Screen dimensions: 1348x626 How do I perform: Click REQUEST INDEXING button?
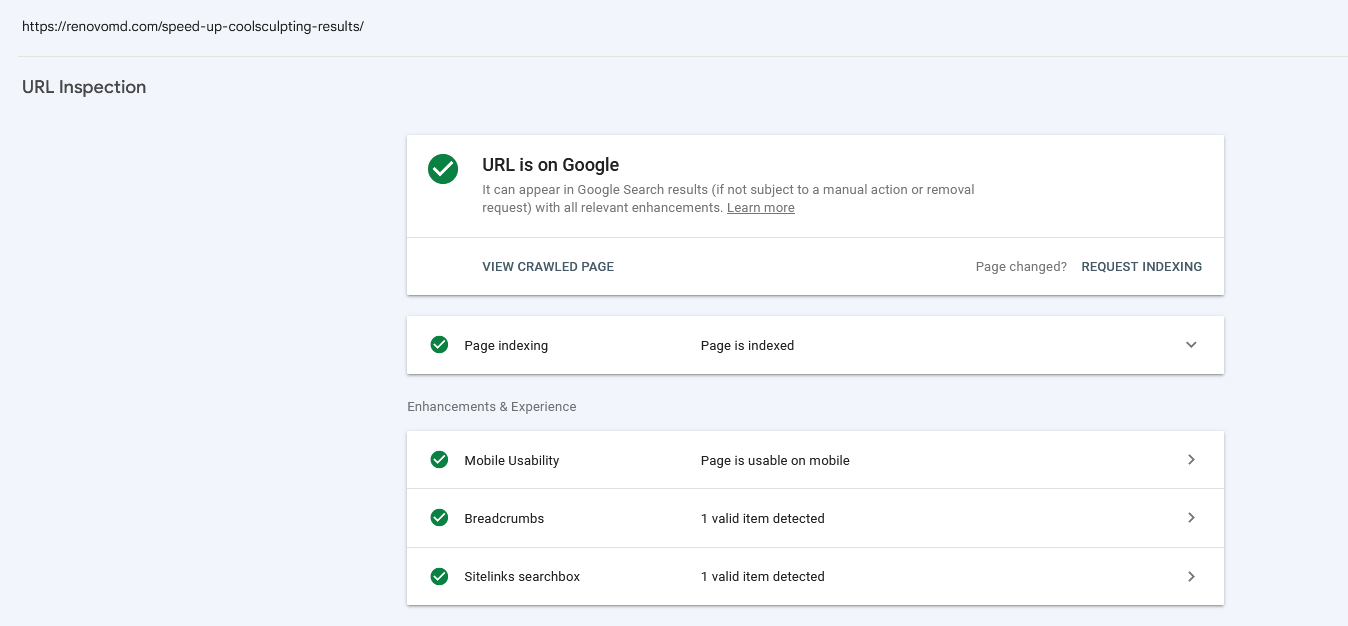click(x=1142, y=267)
